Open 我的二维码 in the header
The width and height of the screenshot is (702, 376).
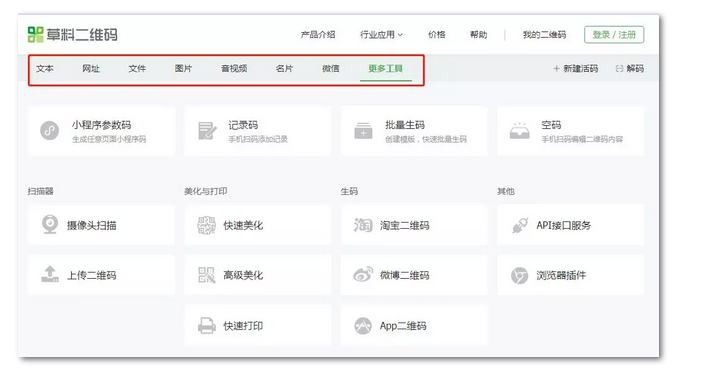tap(544, 34)
